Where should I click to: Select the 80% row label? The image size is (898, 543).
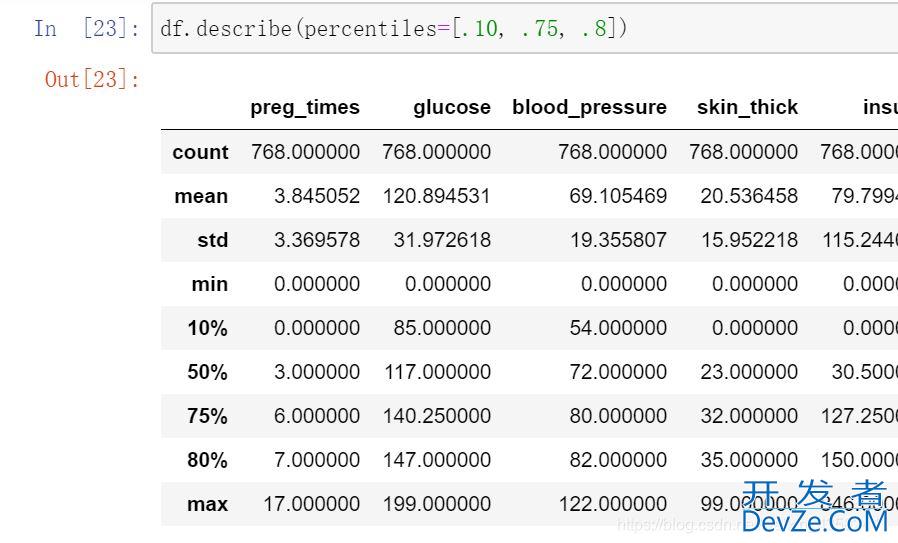[207, 460]
